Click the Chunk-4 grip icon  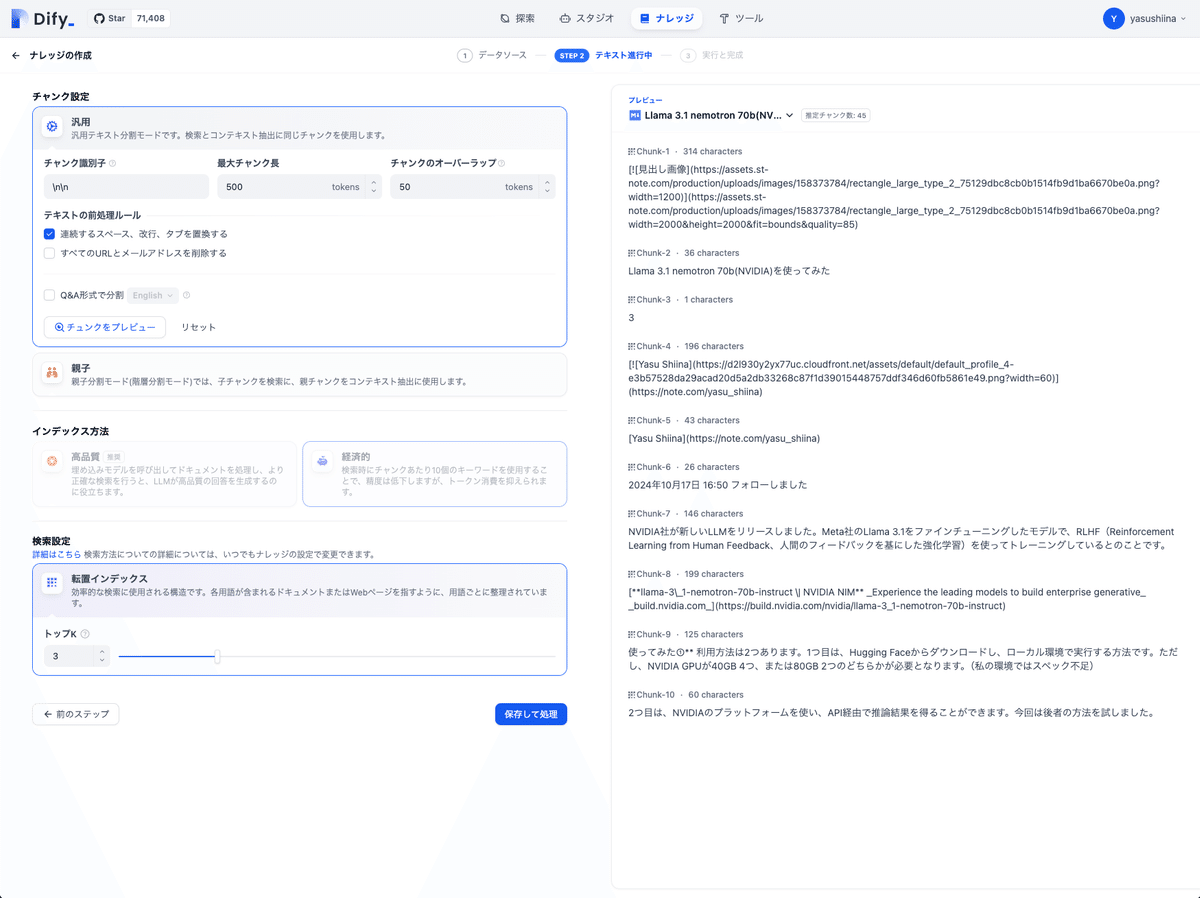click(632, 346)
